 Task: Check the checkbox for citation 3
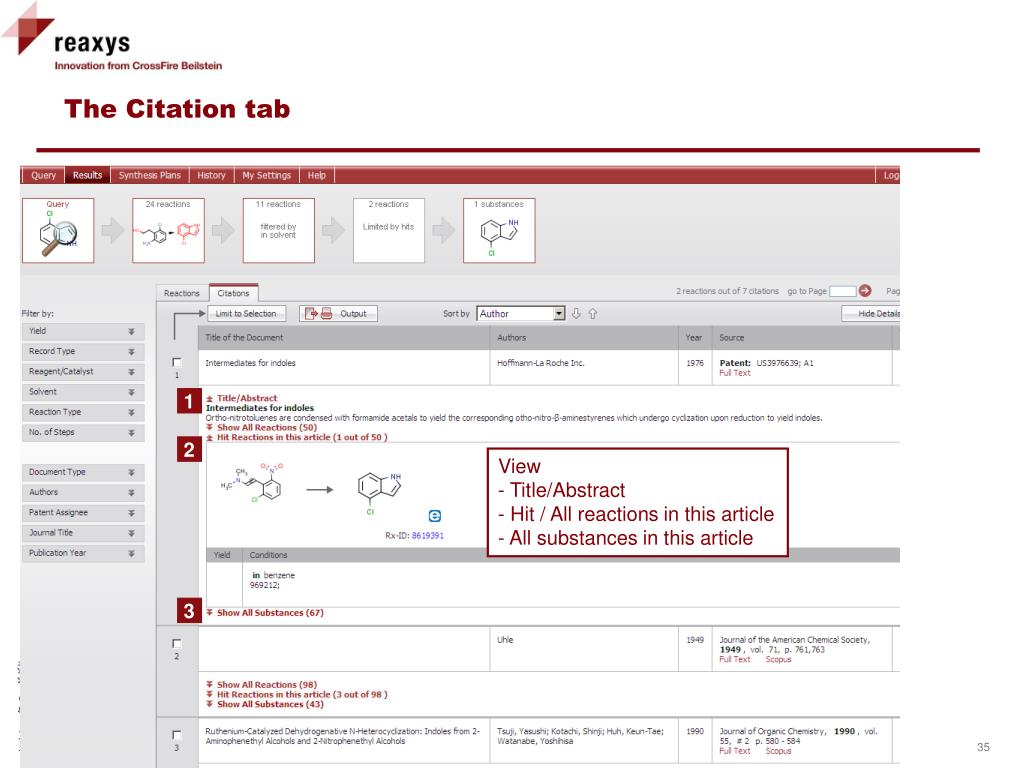176,735
